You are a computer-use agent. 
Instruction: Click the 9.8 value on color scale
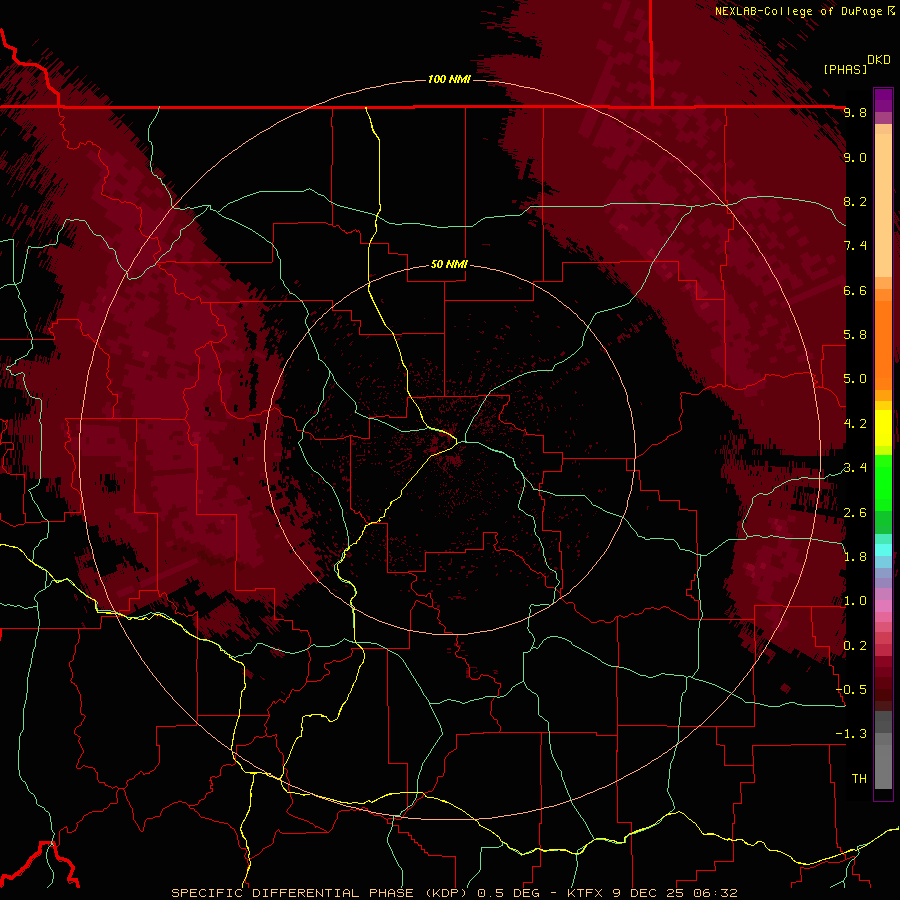(x=855, y=112)
